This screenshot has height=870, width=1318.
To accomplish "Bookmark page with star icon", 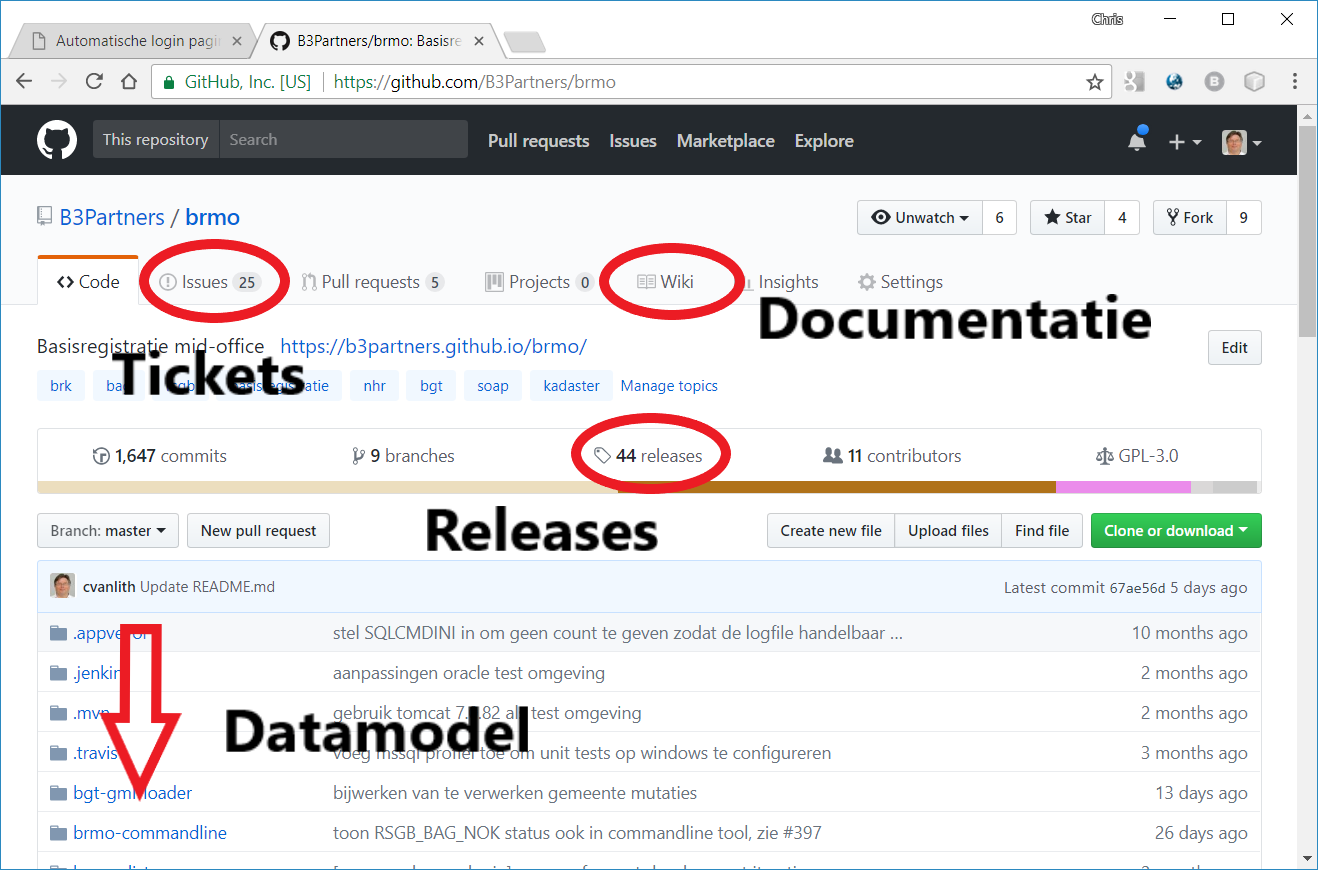I will click(x=1095, y=82).
